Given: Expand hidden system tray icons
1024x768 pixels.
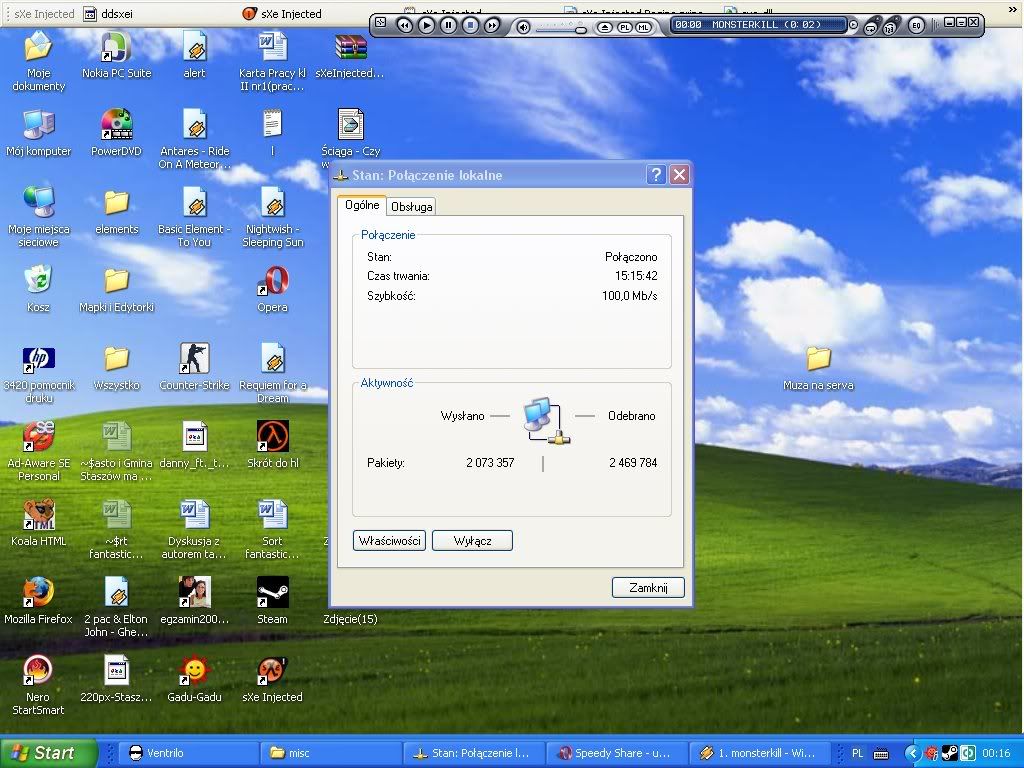Looking at the screenshot, I should (x=912, y=753).
